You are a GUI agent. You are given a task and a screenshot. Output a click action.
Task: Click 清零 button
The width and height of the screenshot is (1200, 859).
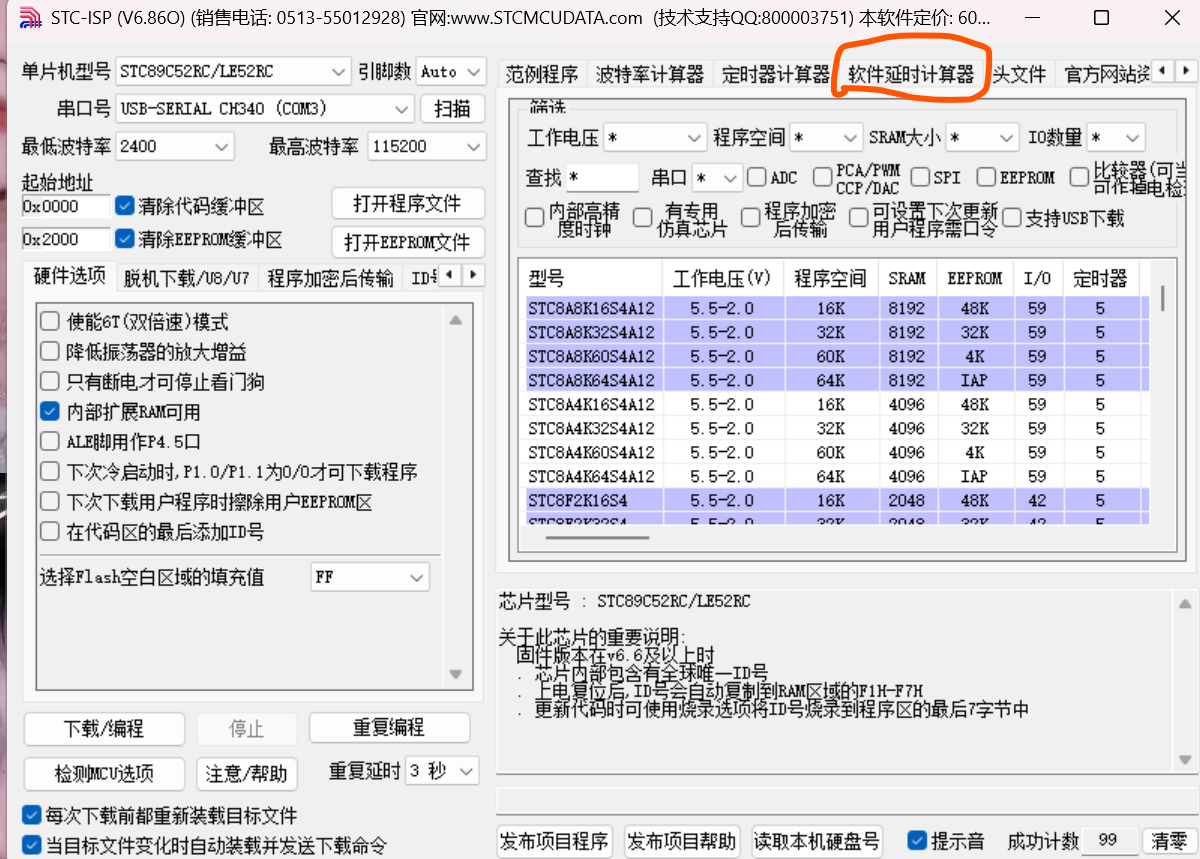pyautogui.click(x=1169, y=841)
